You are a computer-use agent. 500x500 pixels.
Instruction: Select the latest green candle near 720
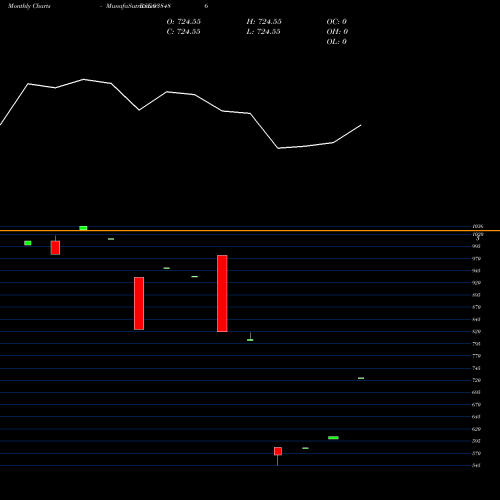point(361,378)
